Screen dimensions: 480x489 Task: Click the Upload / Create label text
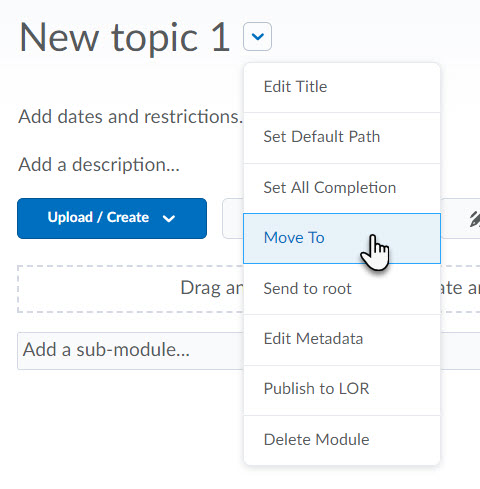[98, 218]
